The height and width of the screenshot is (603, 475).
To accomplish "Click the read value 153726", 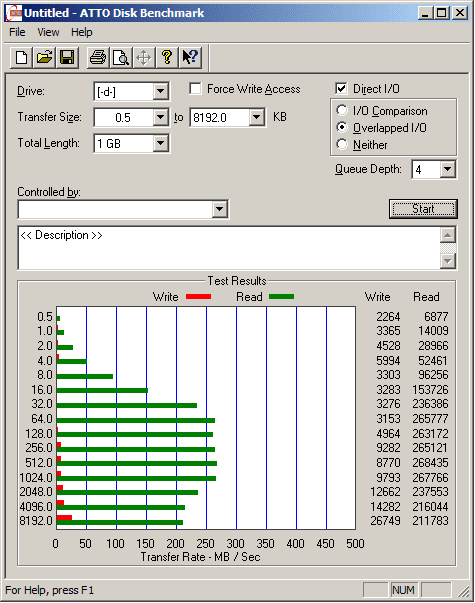I will (x=430, y=390).
